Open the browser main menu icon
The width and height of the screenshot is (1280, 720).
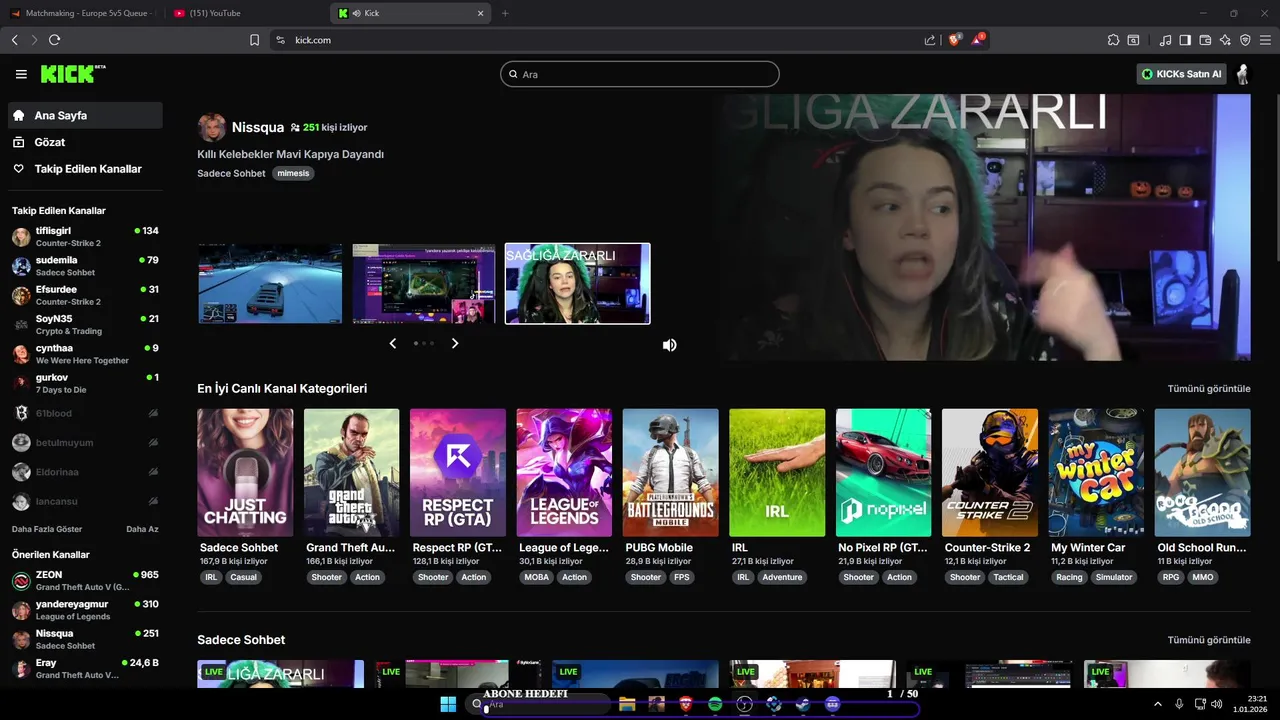pos(1266,40)
